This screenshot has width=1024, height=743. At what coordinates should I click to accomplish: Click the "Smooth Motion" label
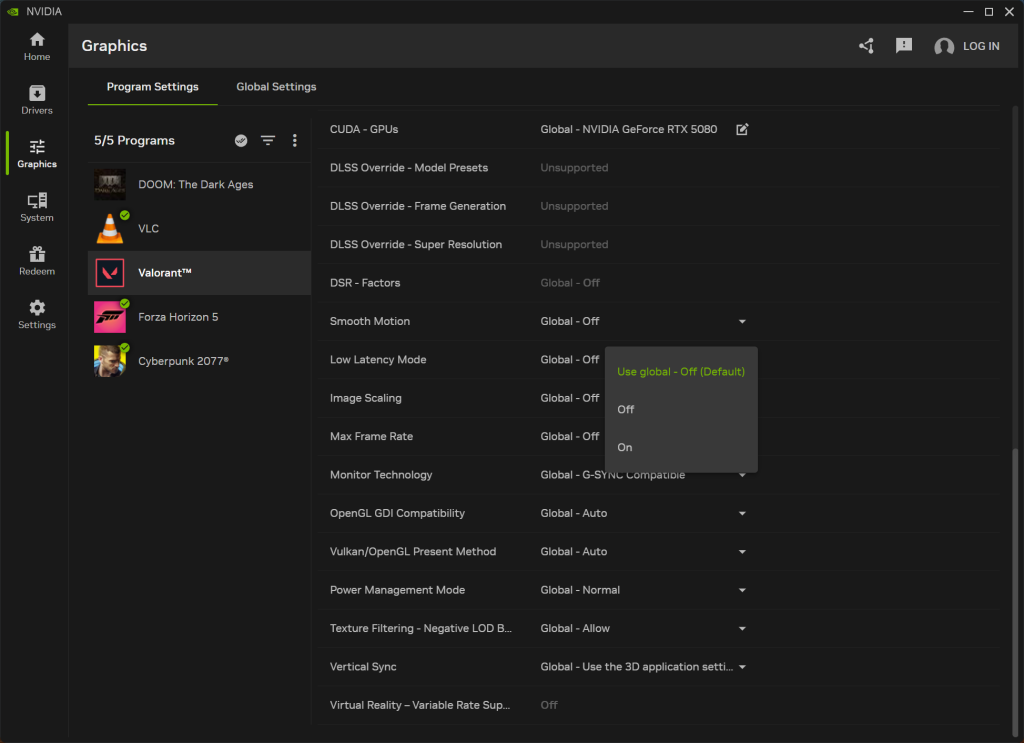point(370,321)
